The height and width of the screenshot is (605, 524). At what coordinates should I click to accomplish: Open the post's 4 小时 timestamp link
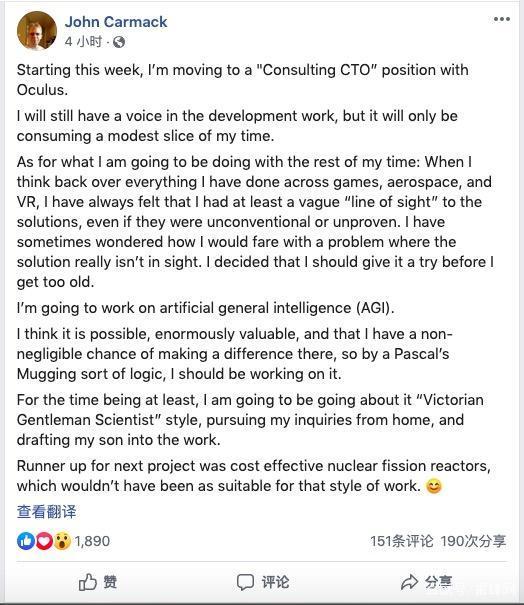point(84,42)
